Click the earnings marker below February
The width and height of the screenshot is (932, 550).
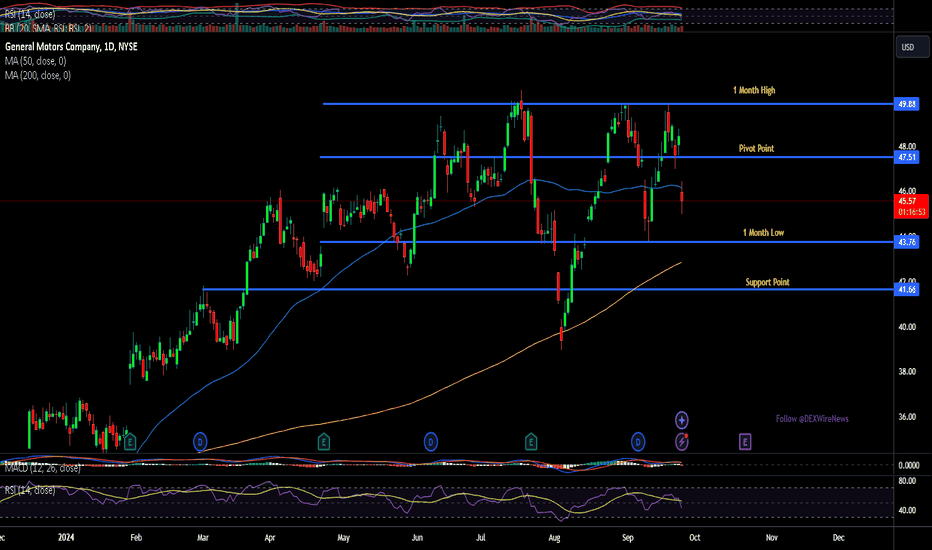pos(130,442)
